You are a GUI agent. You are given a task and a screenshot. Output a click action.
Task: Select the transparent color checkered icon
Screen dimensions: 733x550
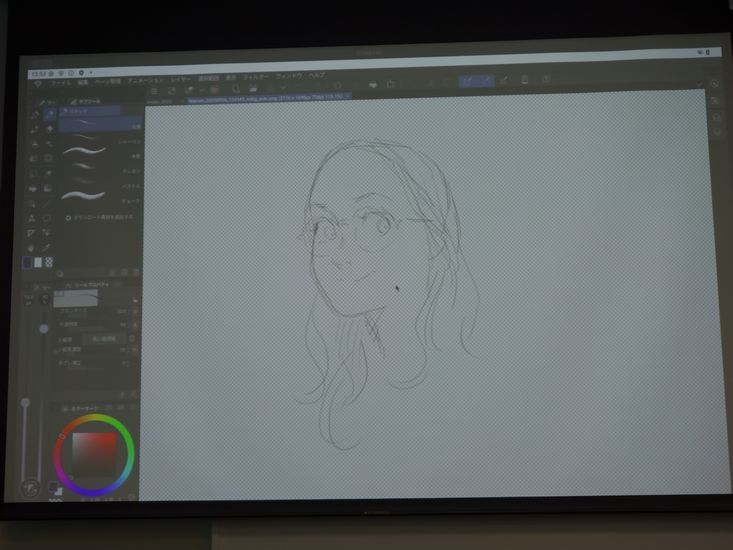(x=48, y=261)
